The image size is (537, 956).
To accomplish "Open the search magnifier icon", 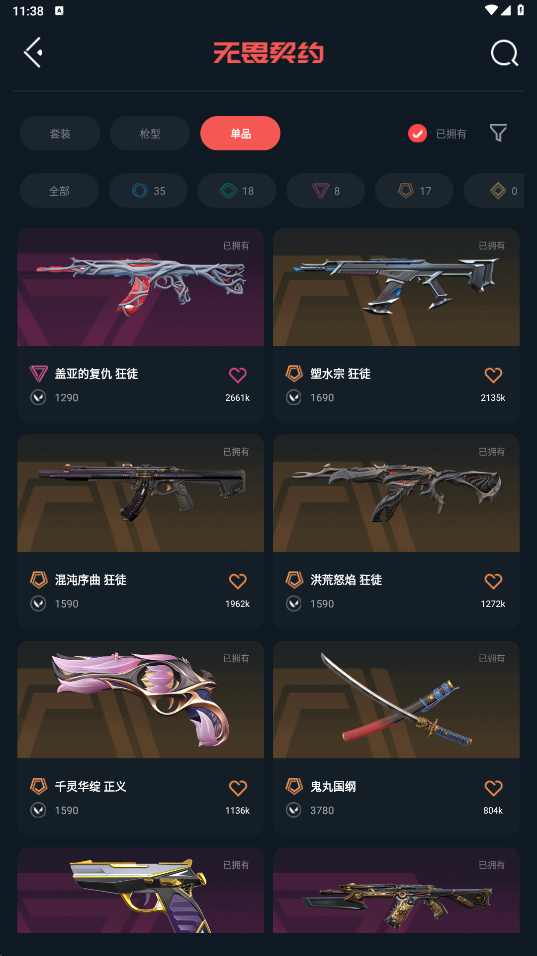I will [x=505, y=53].
